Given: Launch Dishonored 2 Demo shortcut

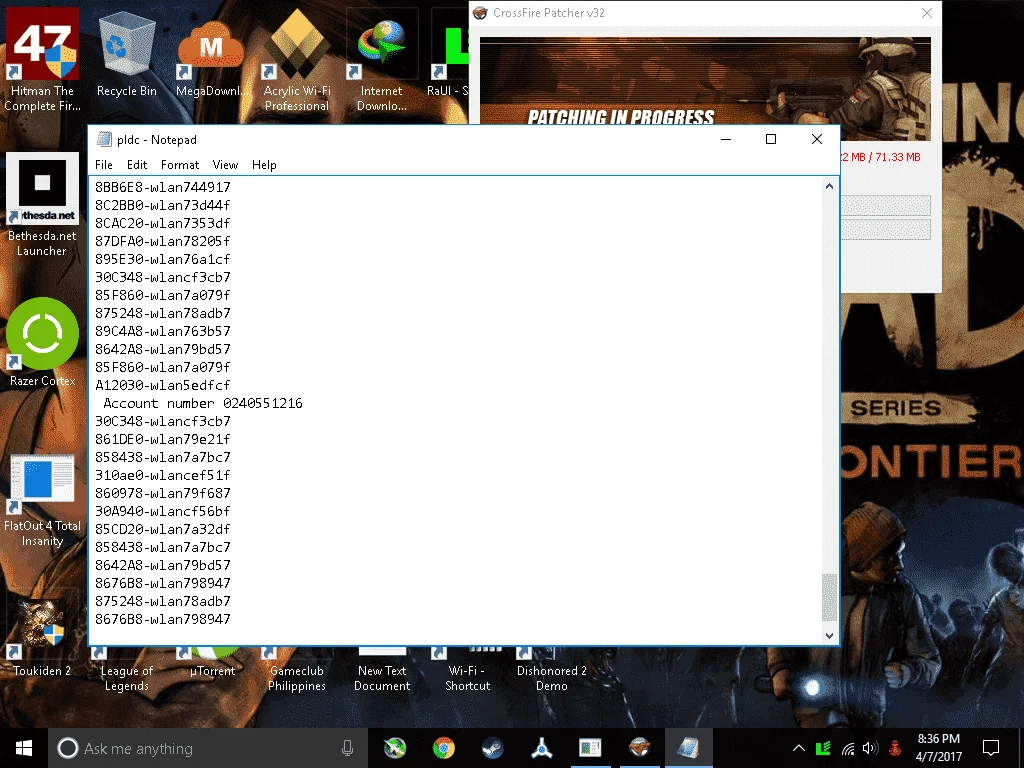Looking at the screenshot, I should click(x=552, y=669).
